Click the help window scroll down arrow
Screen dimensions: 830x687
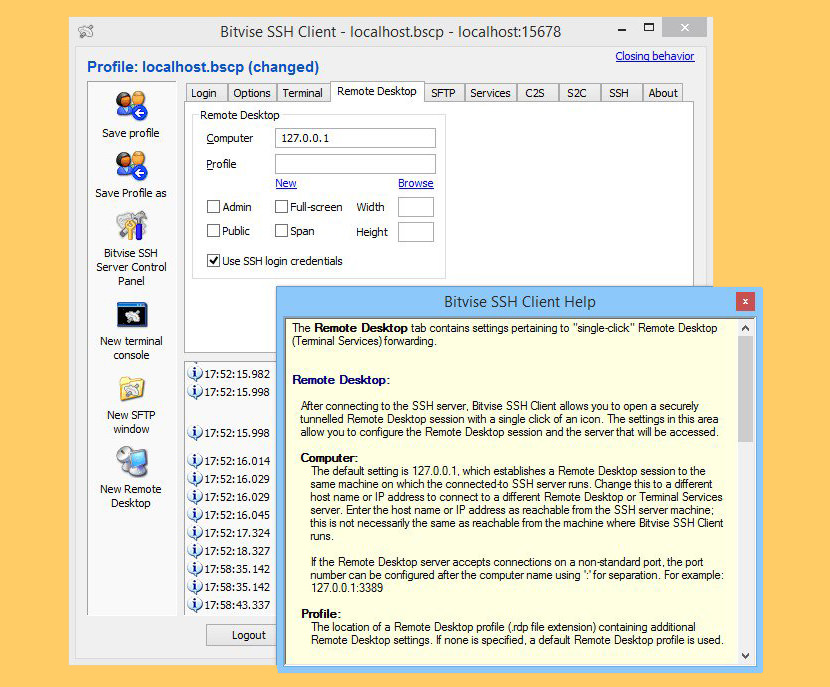point(745,655)
